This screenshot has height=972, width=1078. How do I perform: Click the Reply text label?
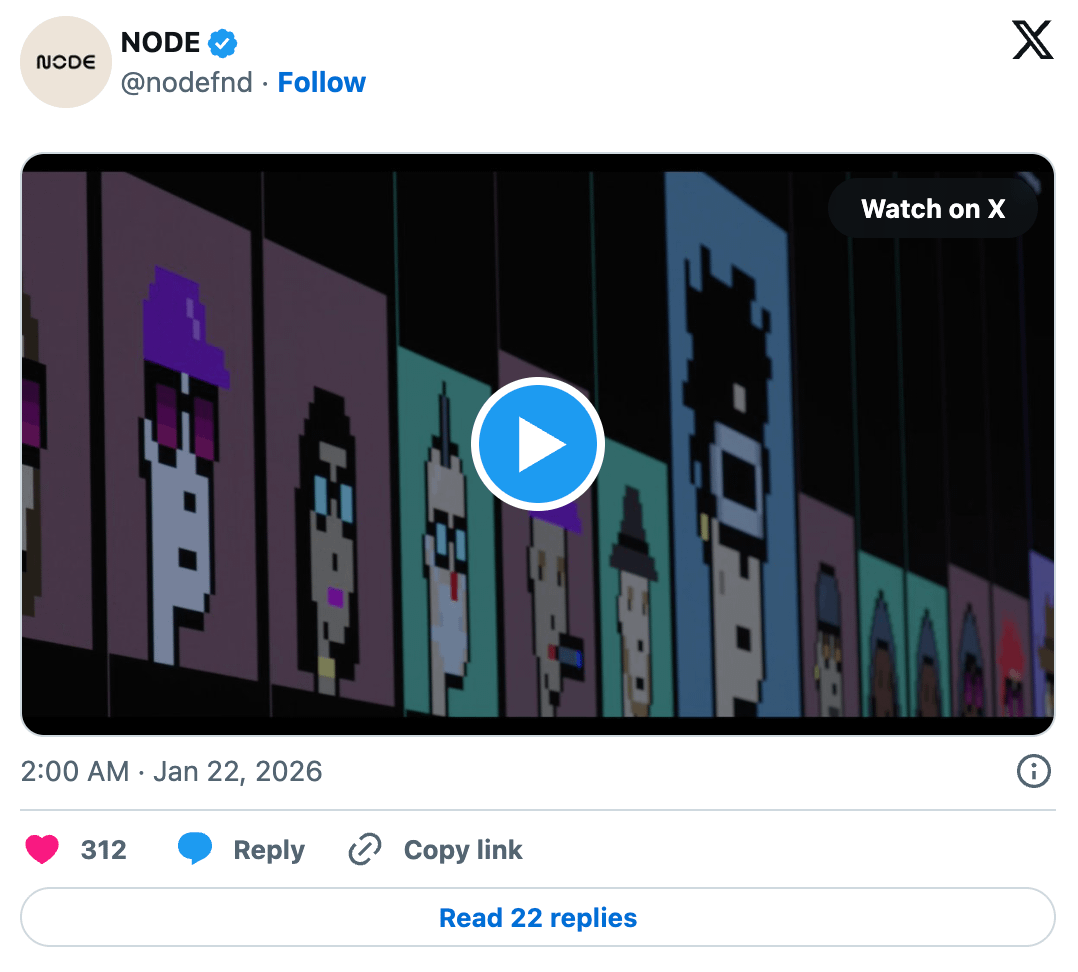click(268, 850)
